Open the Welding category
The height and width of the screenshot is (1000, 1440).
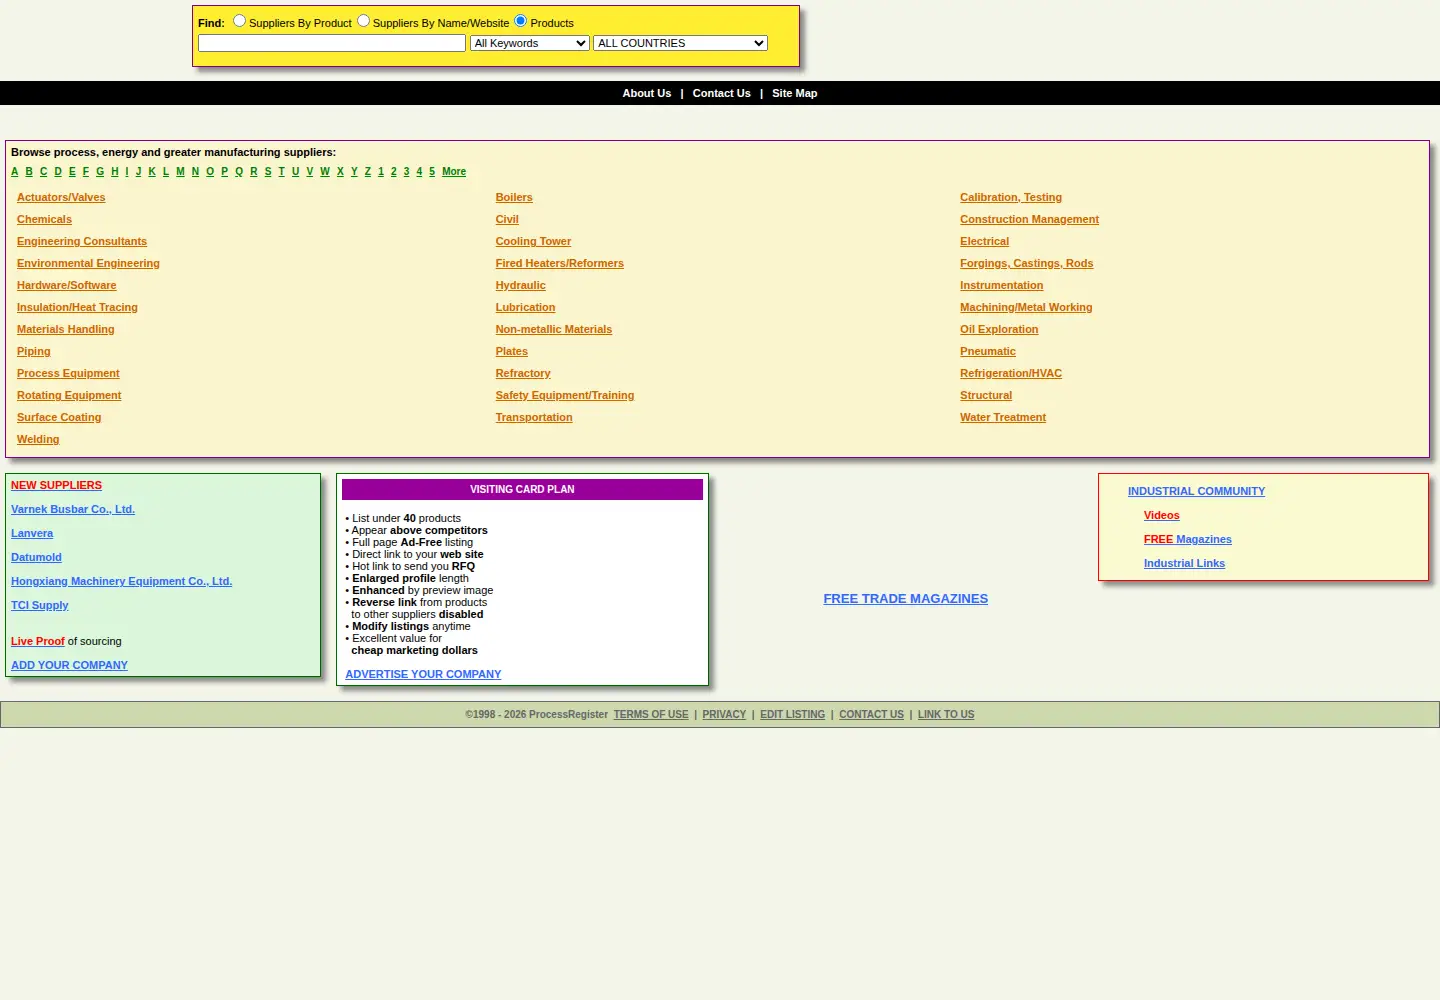point(38,440)
